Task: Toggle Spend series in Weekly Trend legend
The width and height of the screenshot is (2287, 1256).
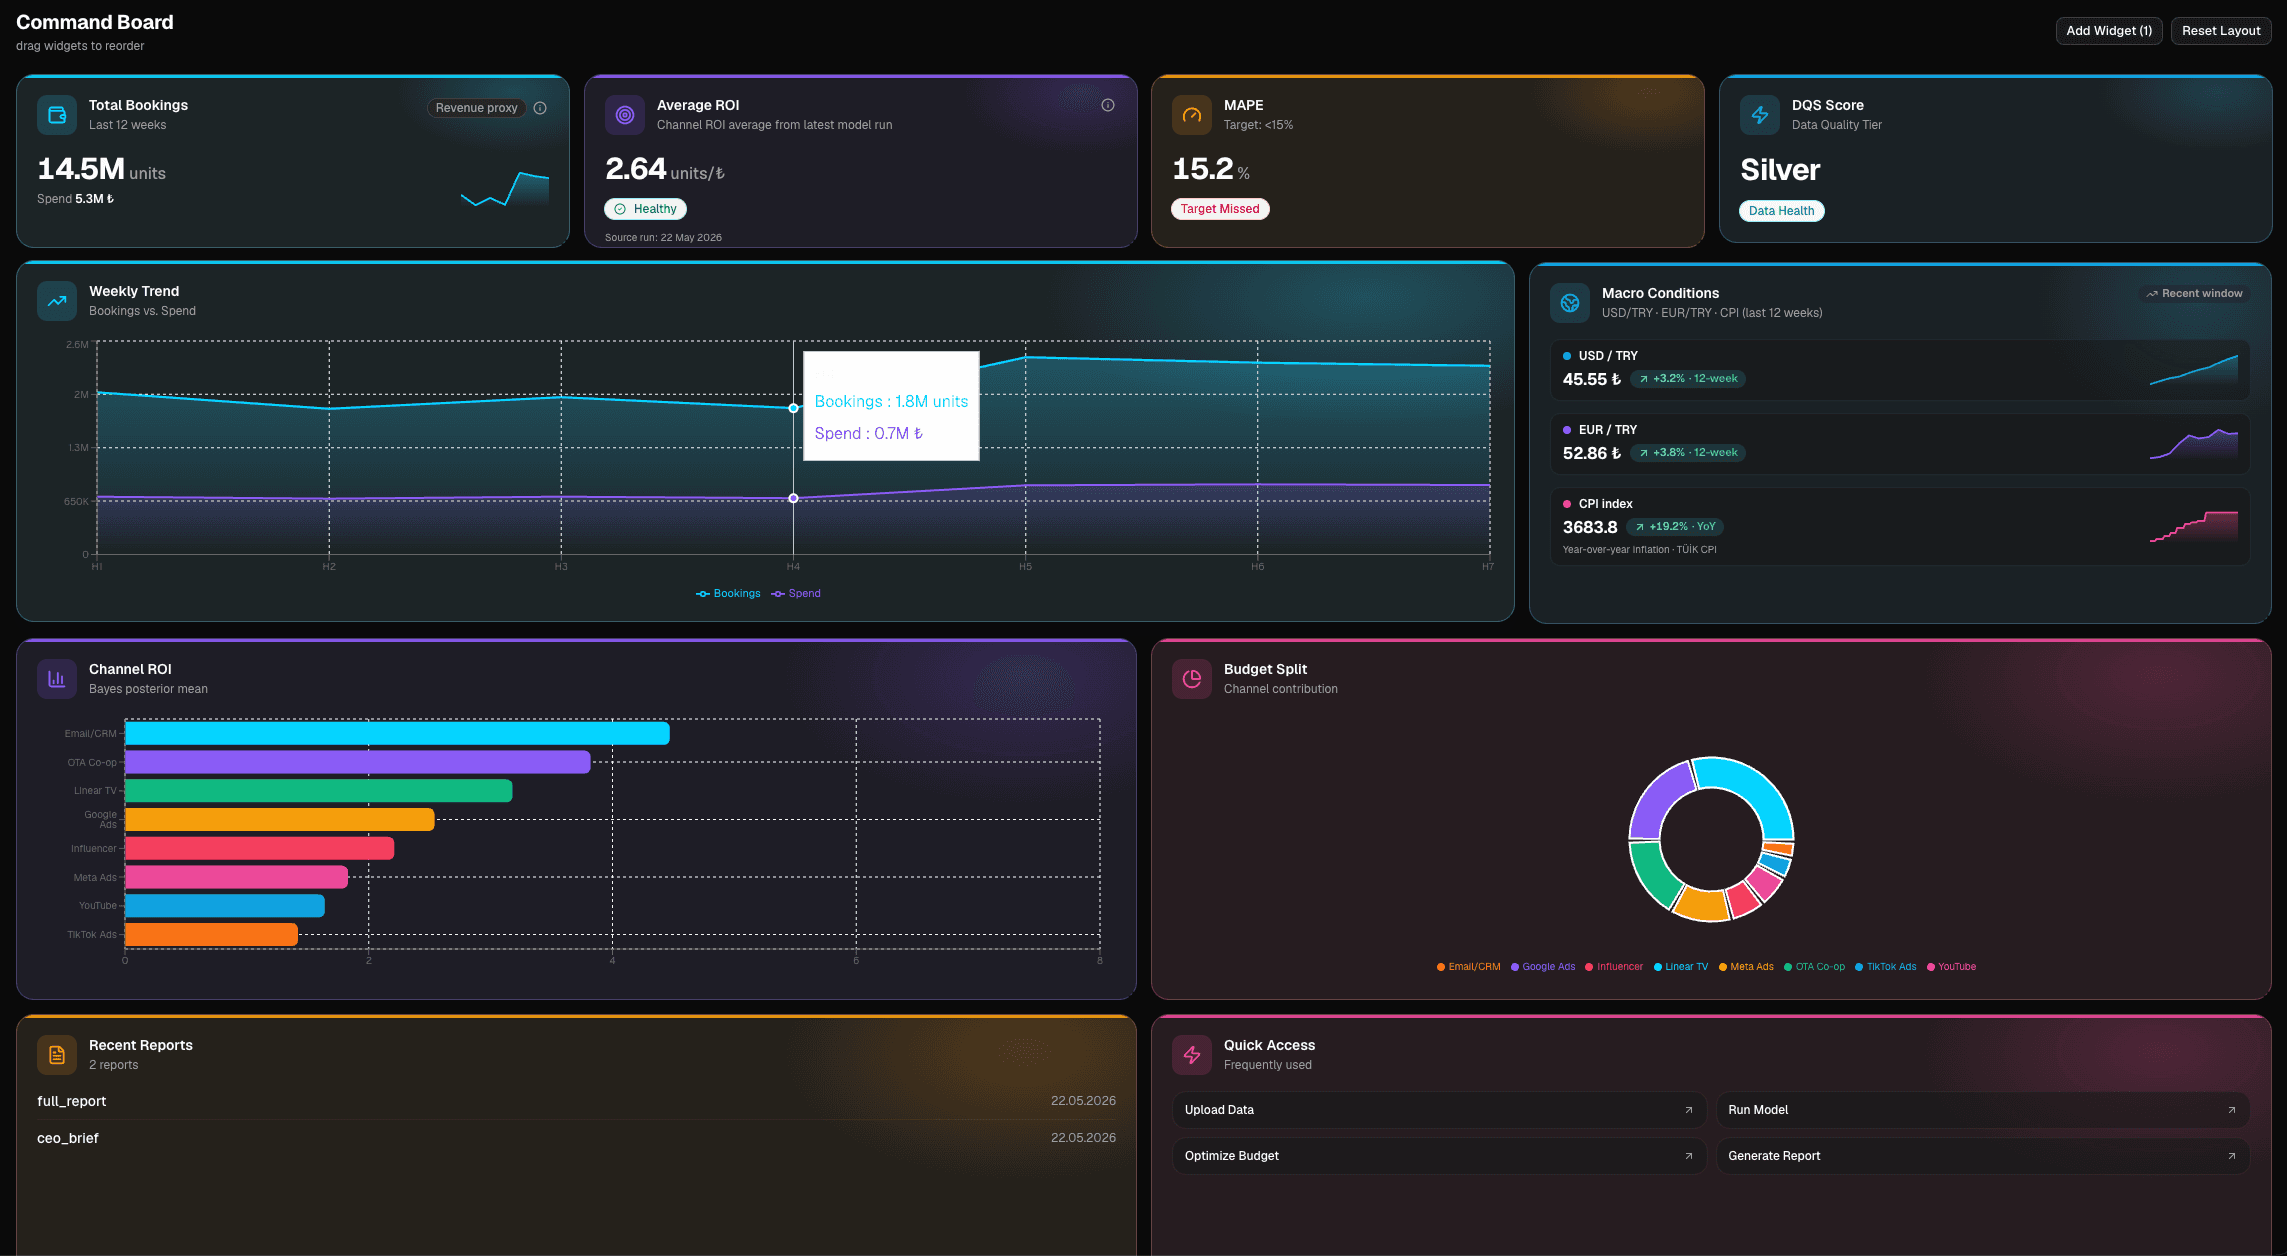Action: pyautogui.click(x=796, y=594)
